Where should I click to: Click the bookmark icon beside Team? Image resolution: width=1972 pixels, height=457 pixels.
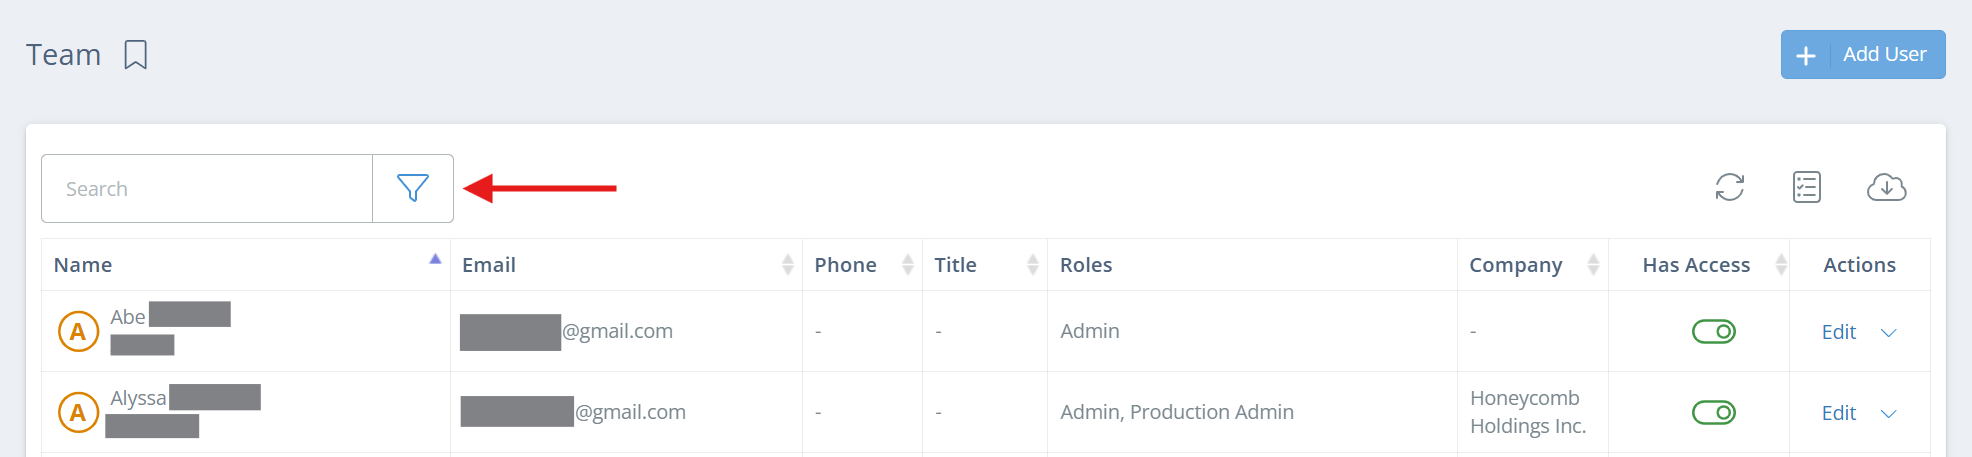[135, 55]
